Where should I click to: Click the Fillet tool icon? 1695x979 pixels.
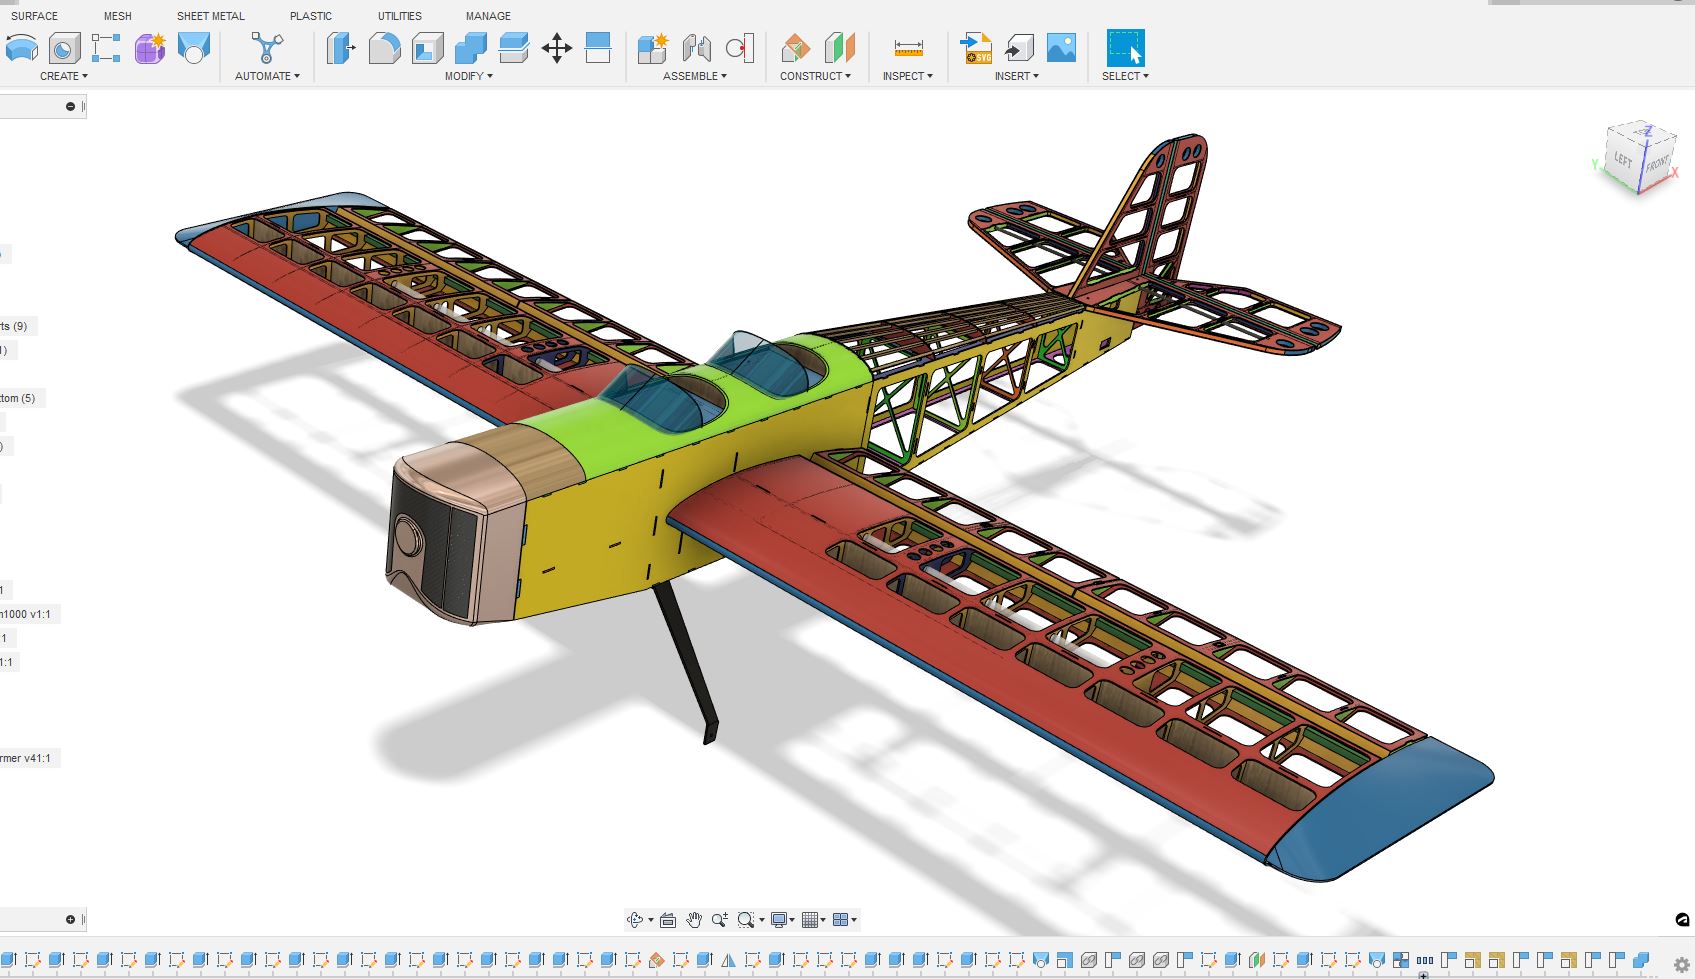pos(384,48)
